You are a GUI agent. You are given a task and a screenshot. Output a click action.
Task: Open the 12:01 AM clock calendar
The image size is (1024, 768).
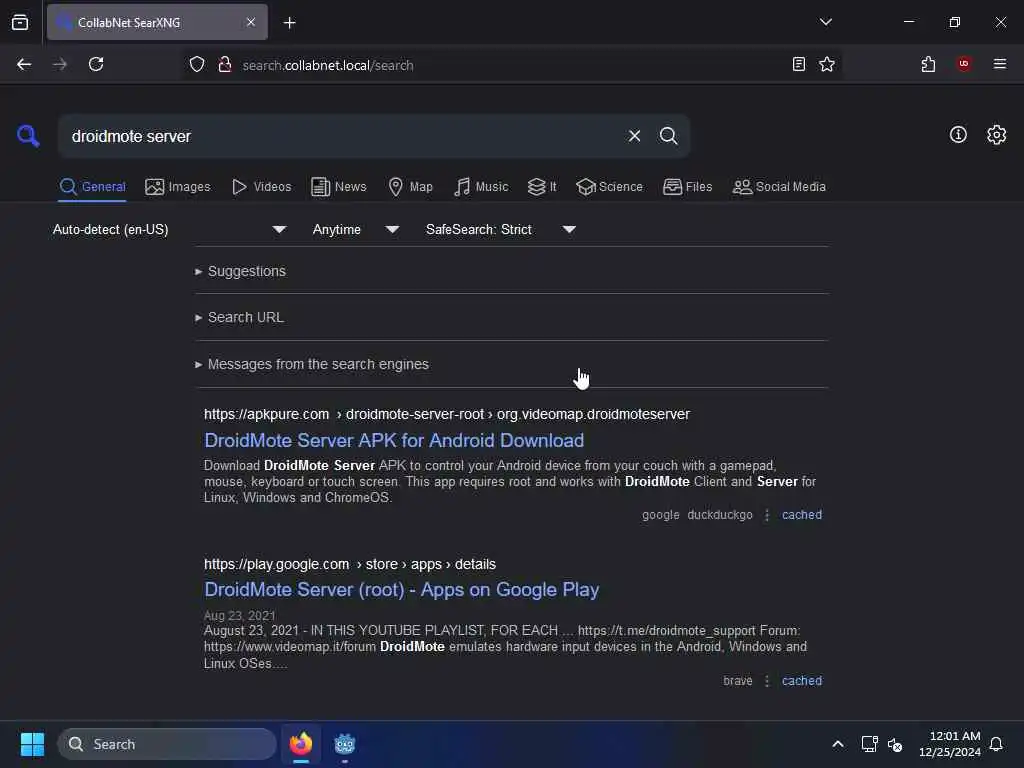coord(950,744)
